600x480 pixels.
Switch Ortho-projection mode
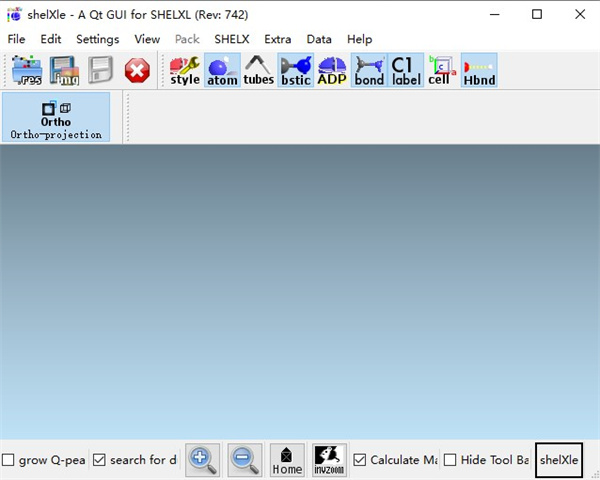point(56,117)
